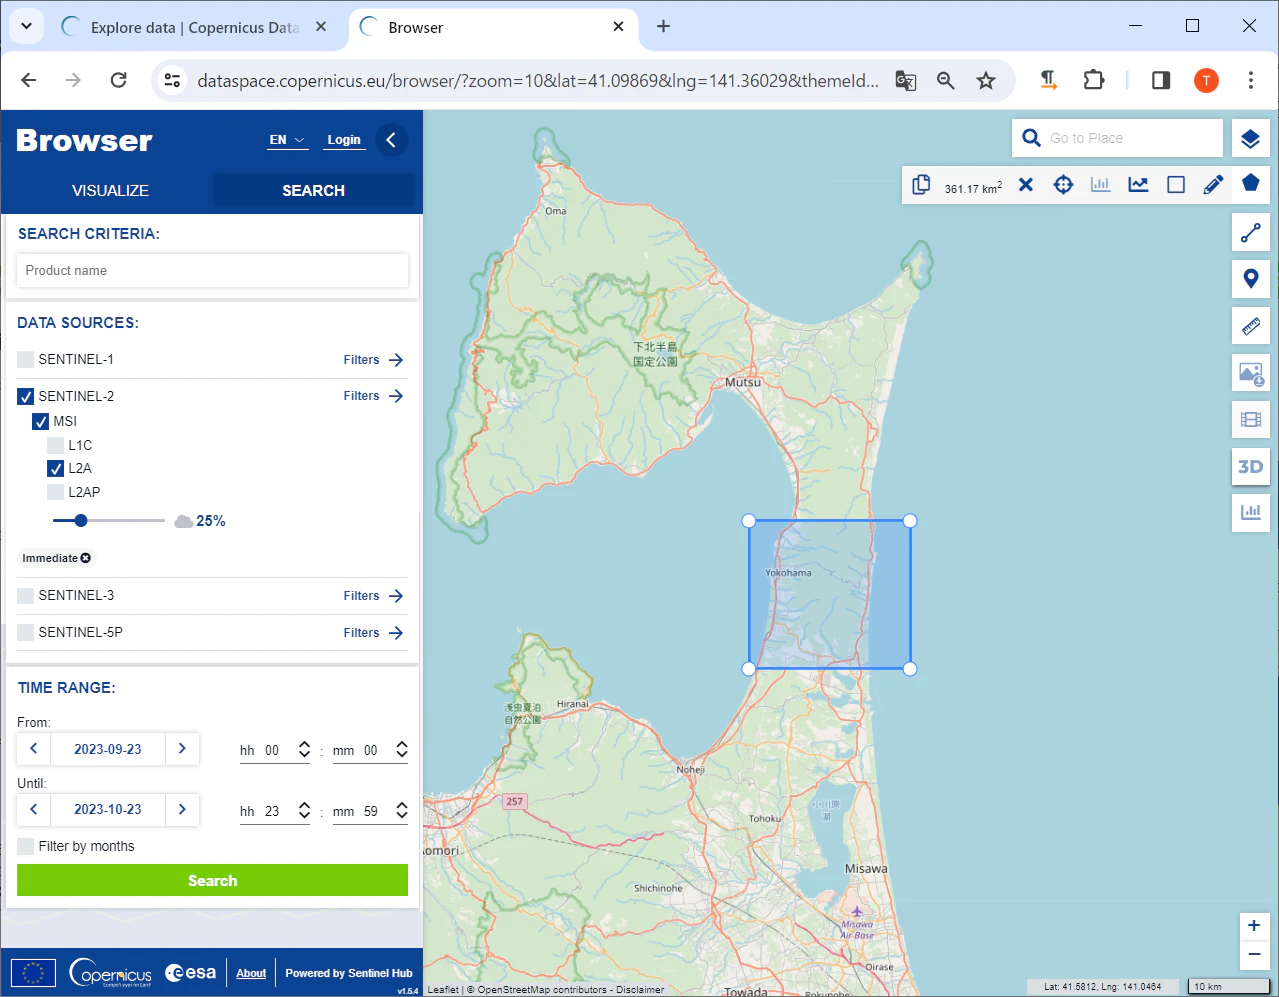This screenshot has height=997, width=1279.
Task: Open the timelapse film tool
Action: click(x=1250, y=420)
